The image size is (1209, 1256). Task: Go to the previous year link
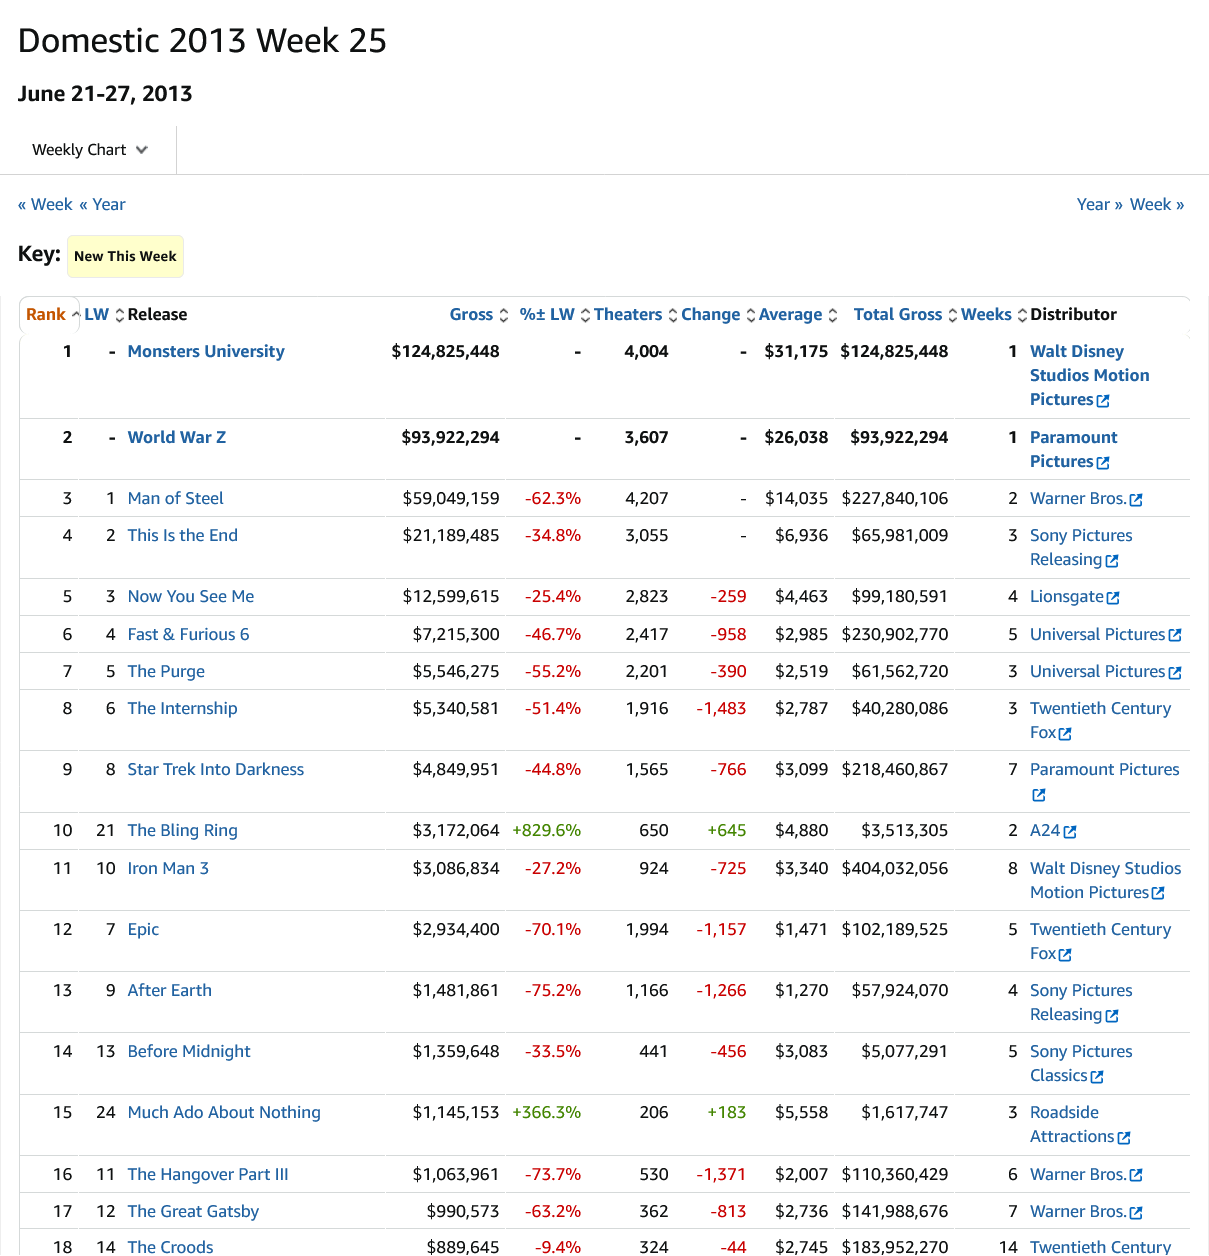102,204
